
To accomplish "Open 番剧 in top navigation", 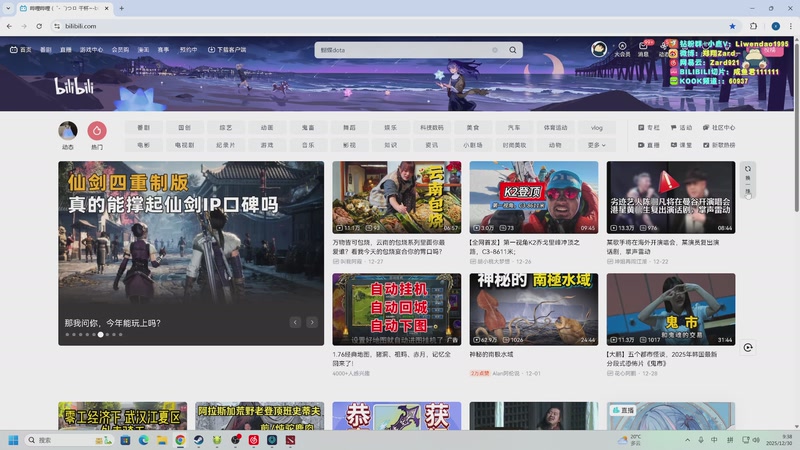I will click(46, 50).
